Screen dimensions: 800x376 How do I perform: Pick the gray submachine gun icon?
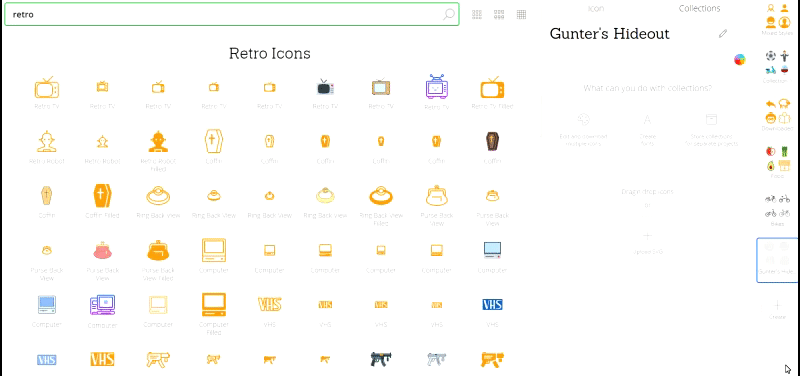pyautogui.click(x=437, y=359)
